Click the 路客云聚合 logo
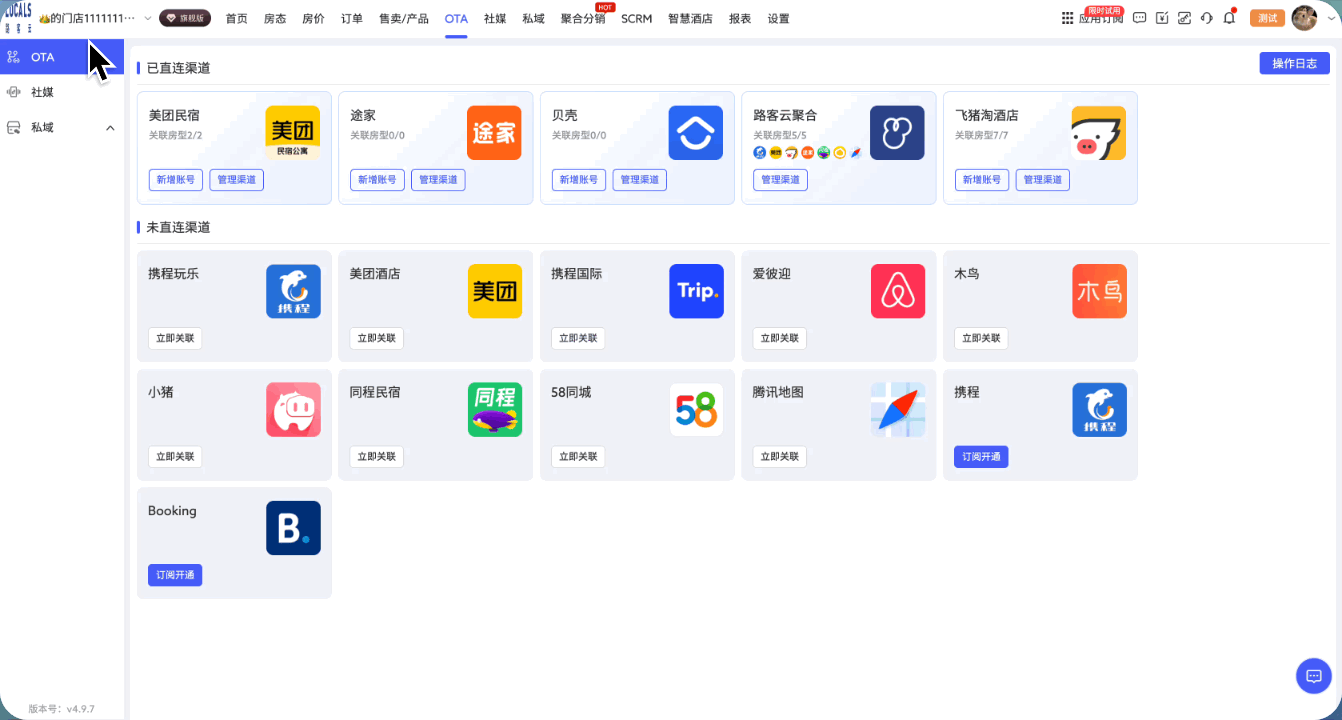 (x=897, y=133)
